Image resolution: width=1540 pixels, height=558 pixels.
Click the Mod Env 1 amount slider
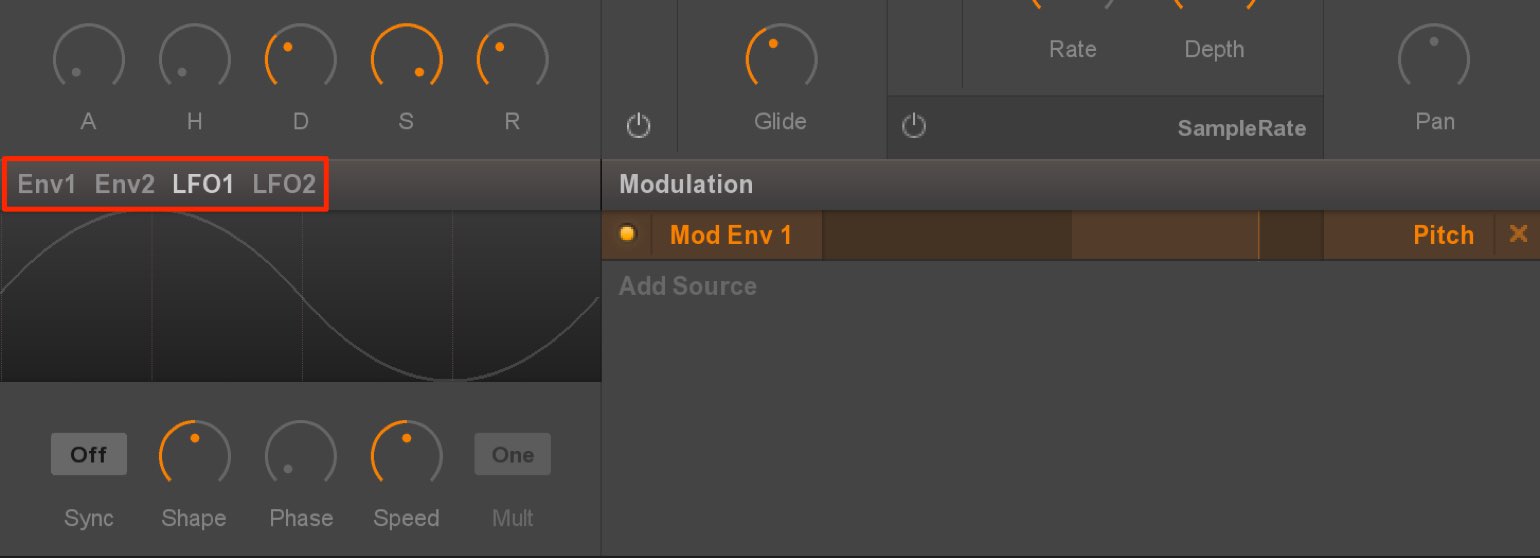click(x=1073, y=235)
